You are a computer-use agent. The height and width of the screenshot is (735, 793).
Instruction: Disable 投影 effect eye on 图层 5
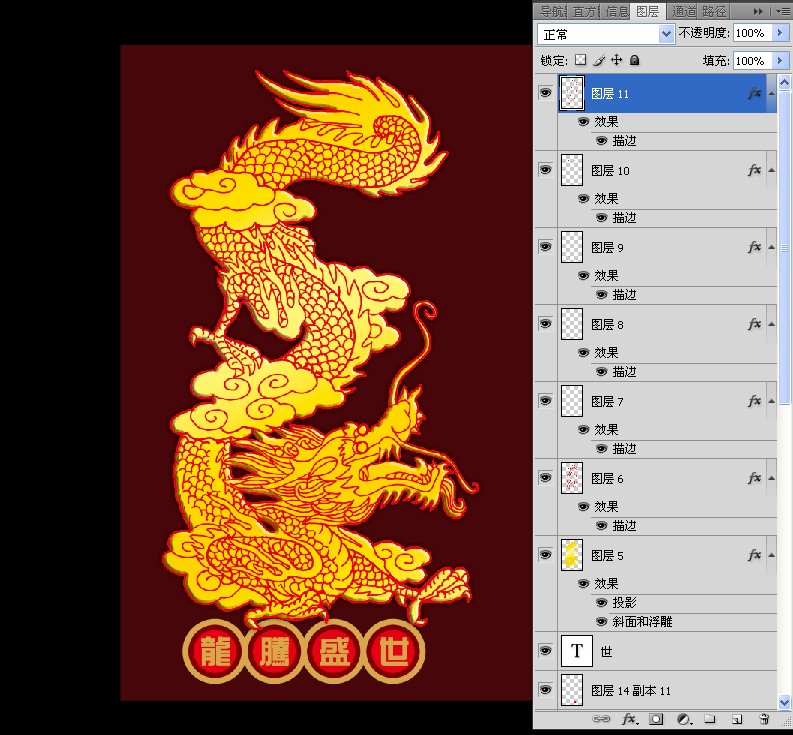coord(601,602)
